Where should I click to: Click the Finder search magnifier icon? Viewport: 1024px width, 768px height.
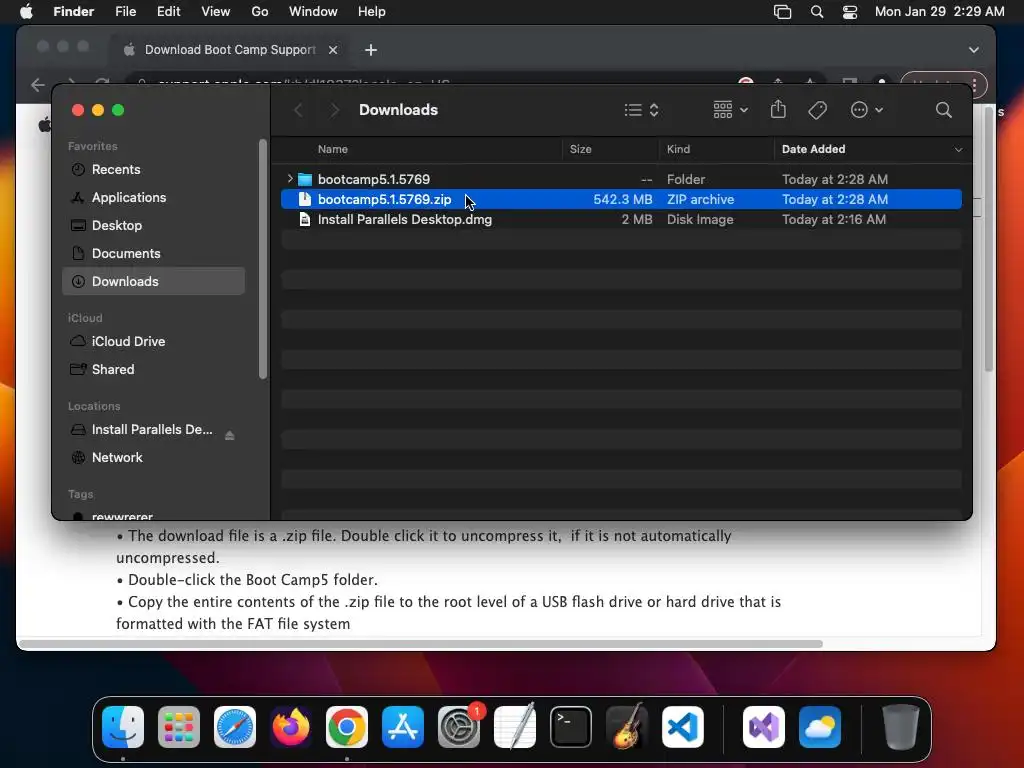(x=943, y=110)
